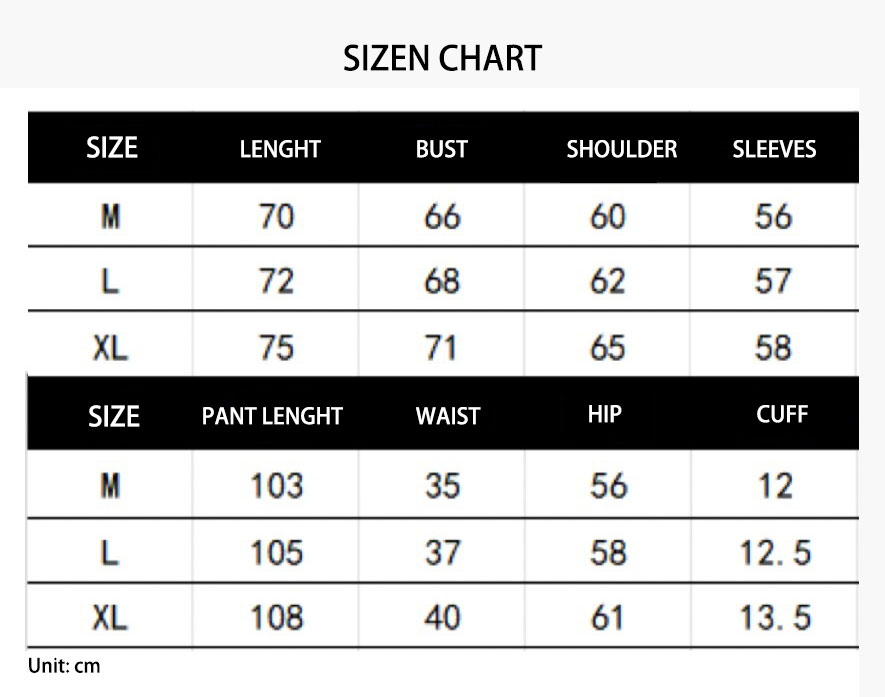
Task: Click the CUFF column header
Action: pyautogui.click(x=782, y=414)
